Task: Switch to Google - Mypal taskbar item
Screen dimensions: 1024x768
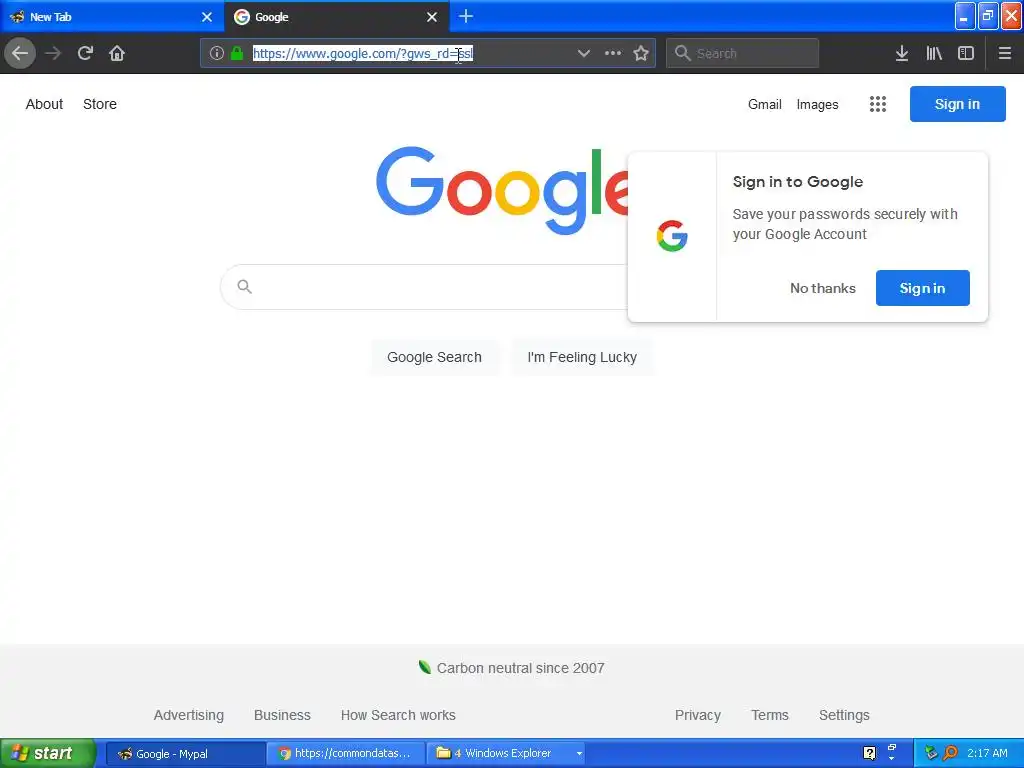Action: (185, 754)
